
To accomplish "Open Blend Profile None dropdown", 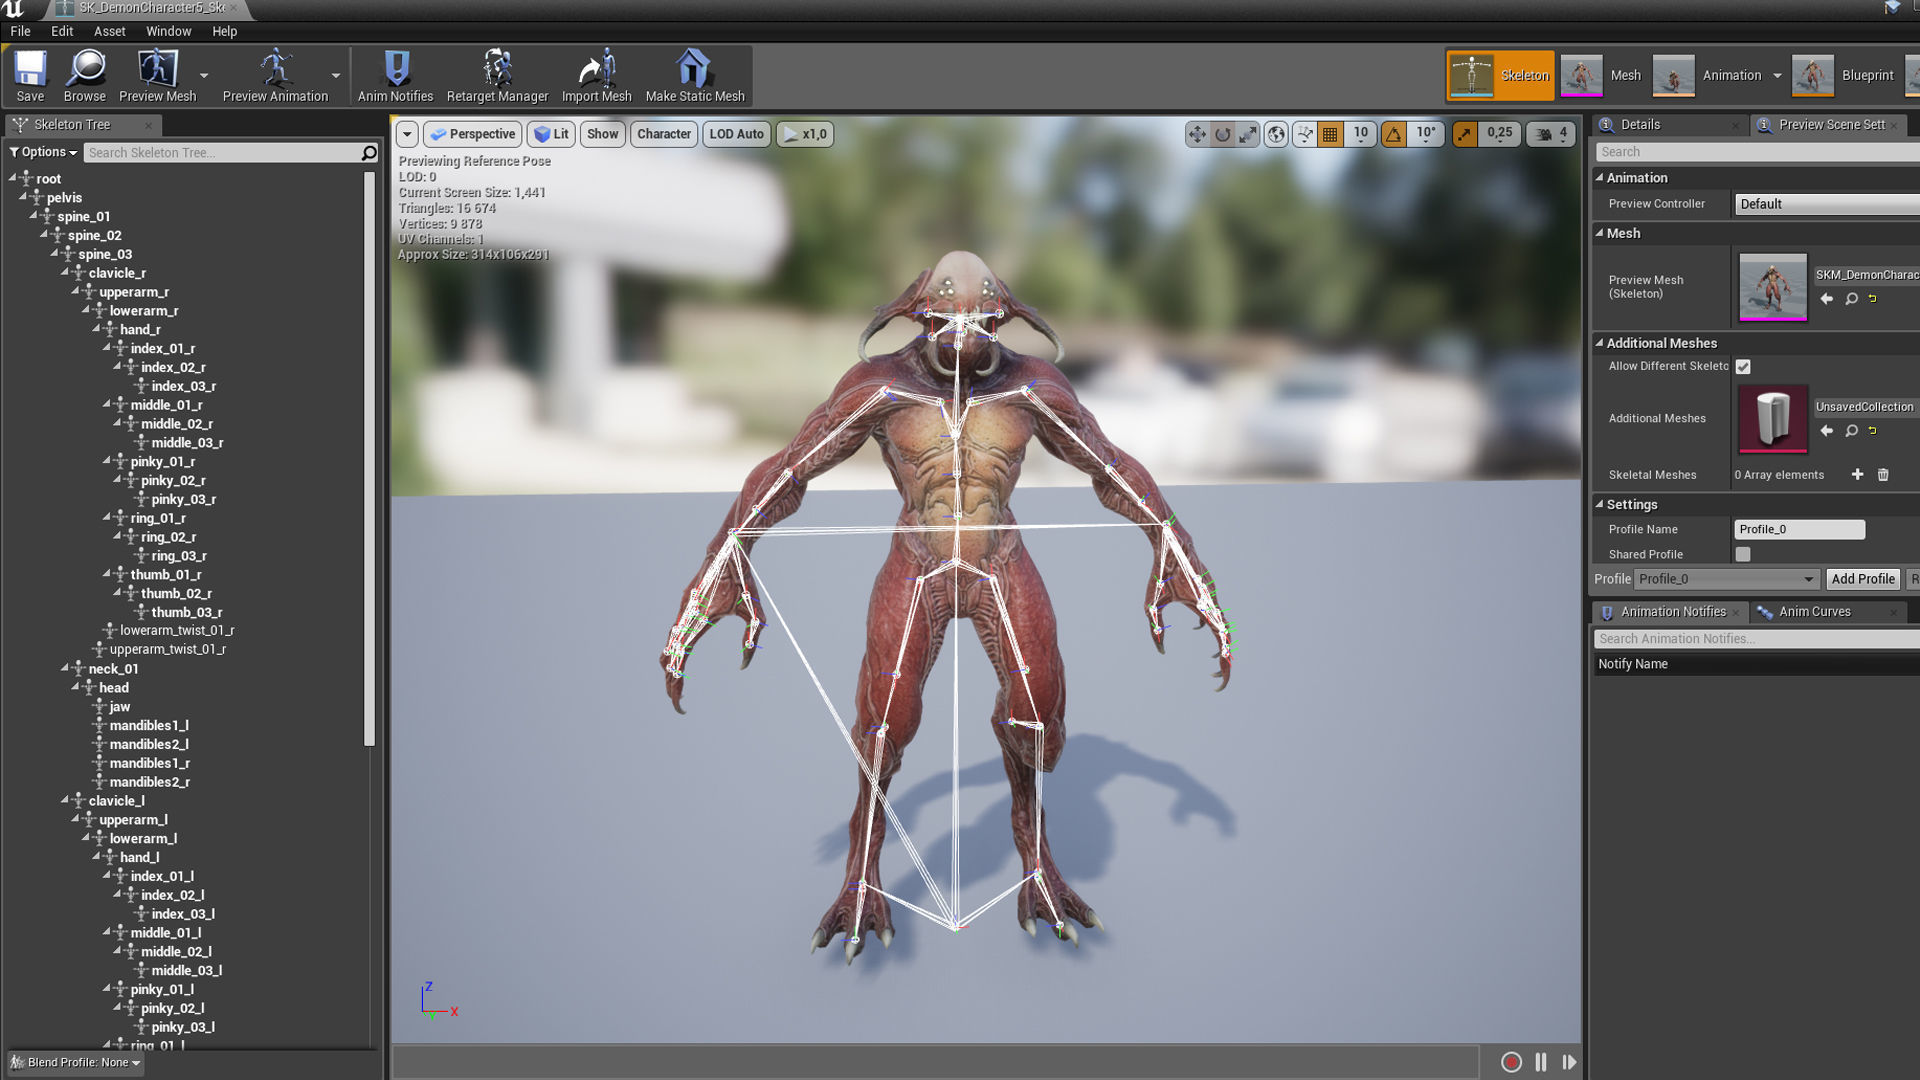I will 76,1062.
